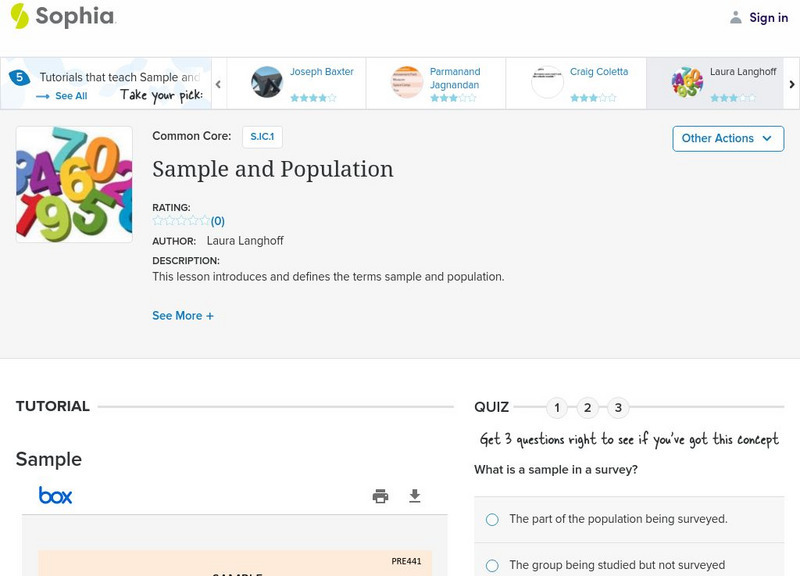800x576 pixels.
Task: Open the ratings count link (0)
Action: coord(218,219)
